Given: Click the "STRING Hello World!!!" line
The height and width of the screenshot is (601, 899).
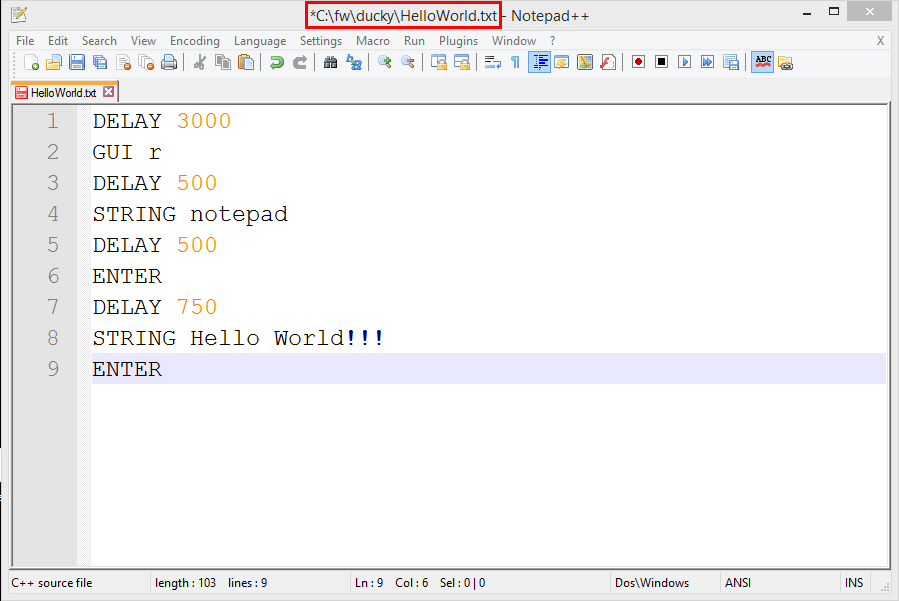Looking at the screenshot, I should tap(238, 338).
